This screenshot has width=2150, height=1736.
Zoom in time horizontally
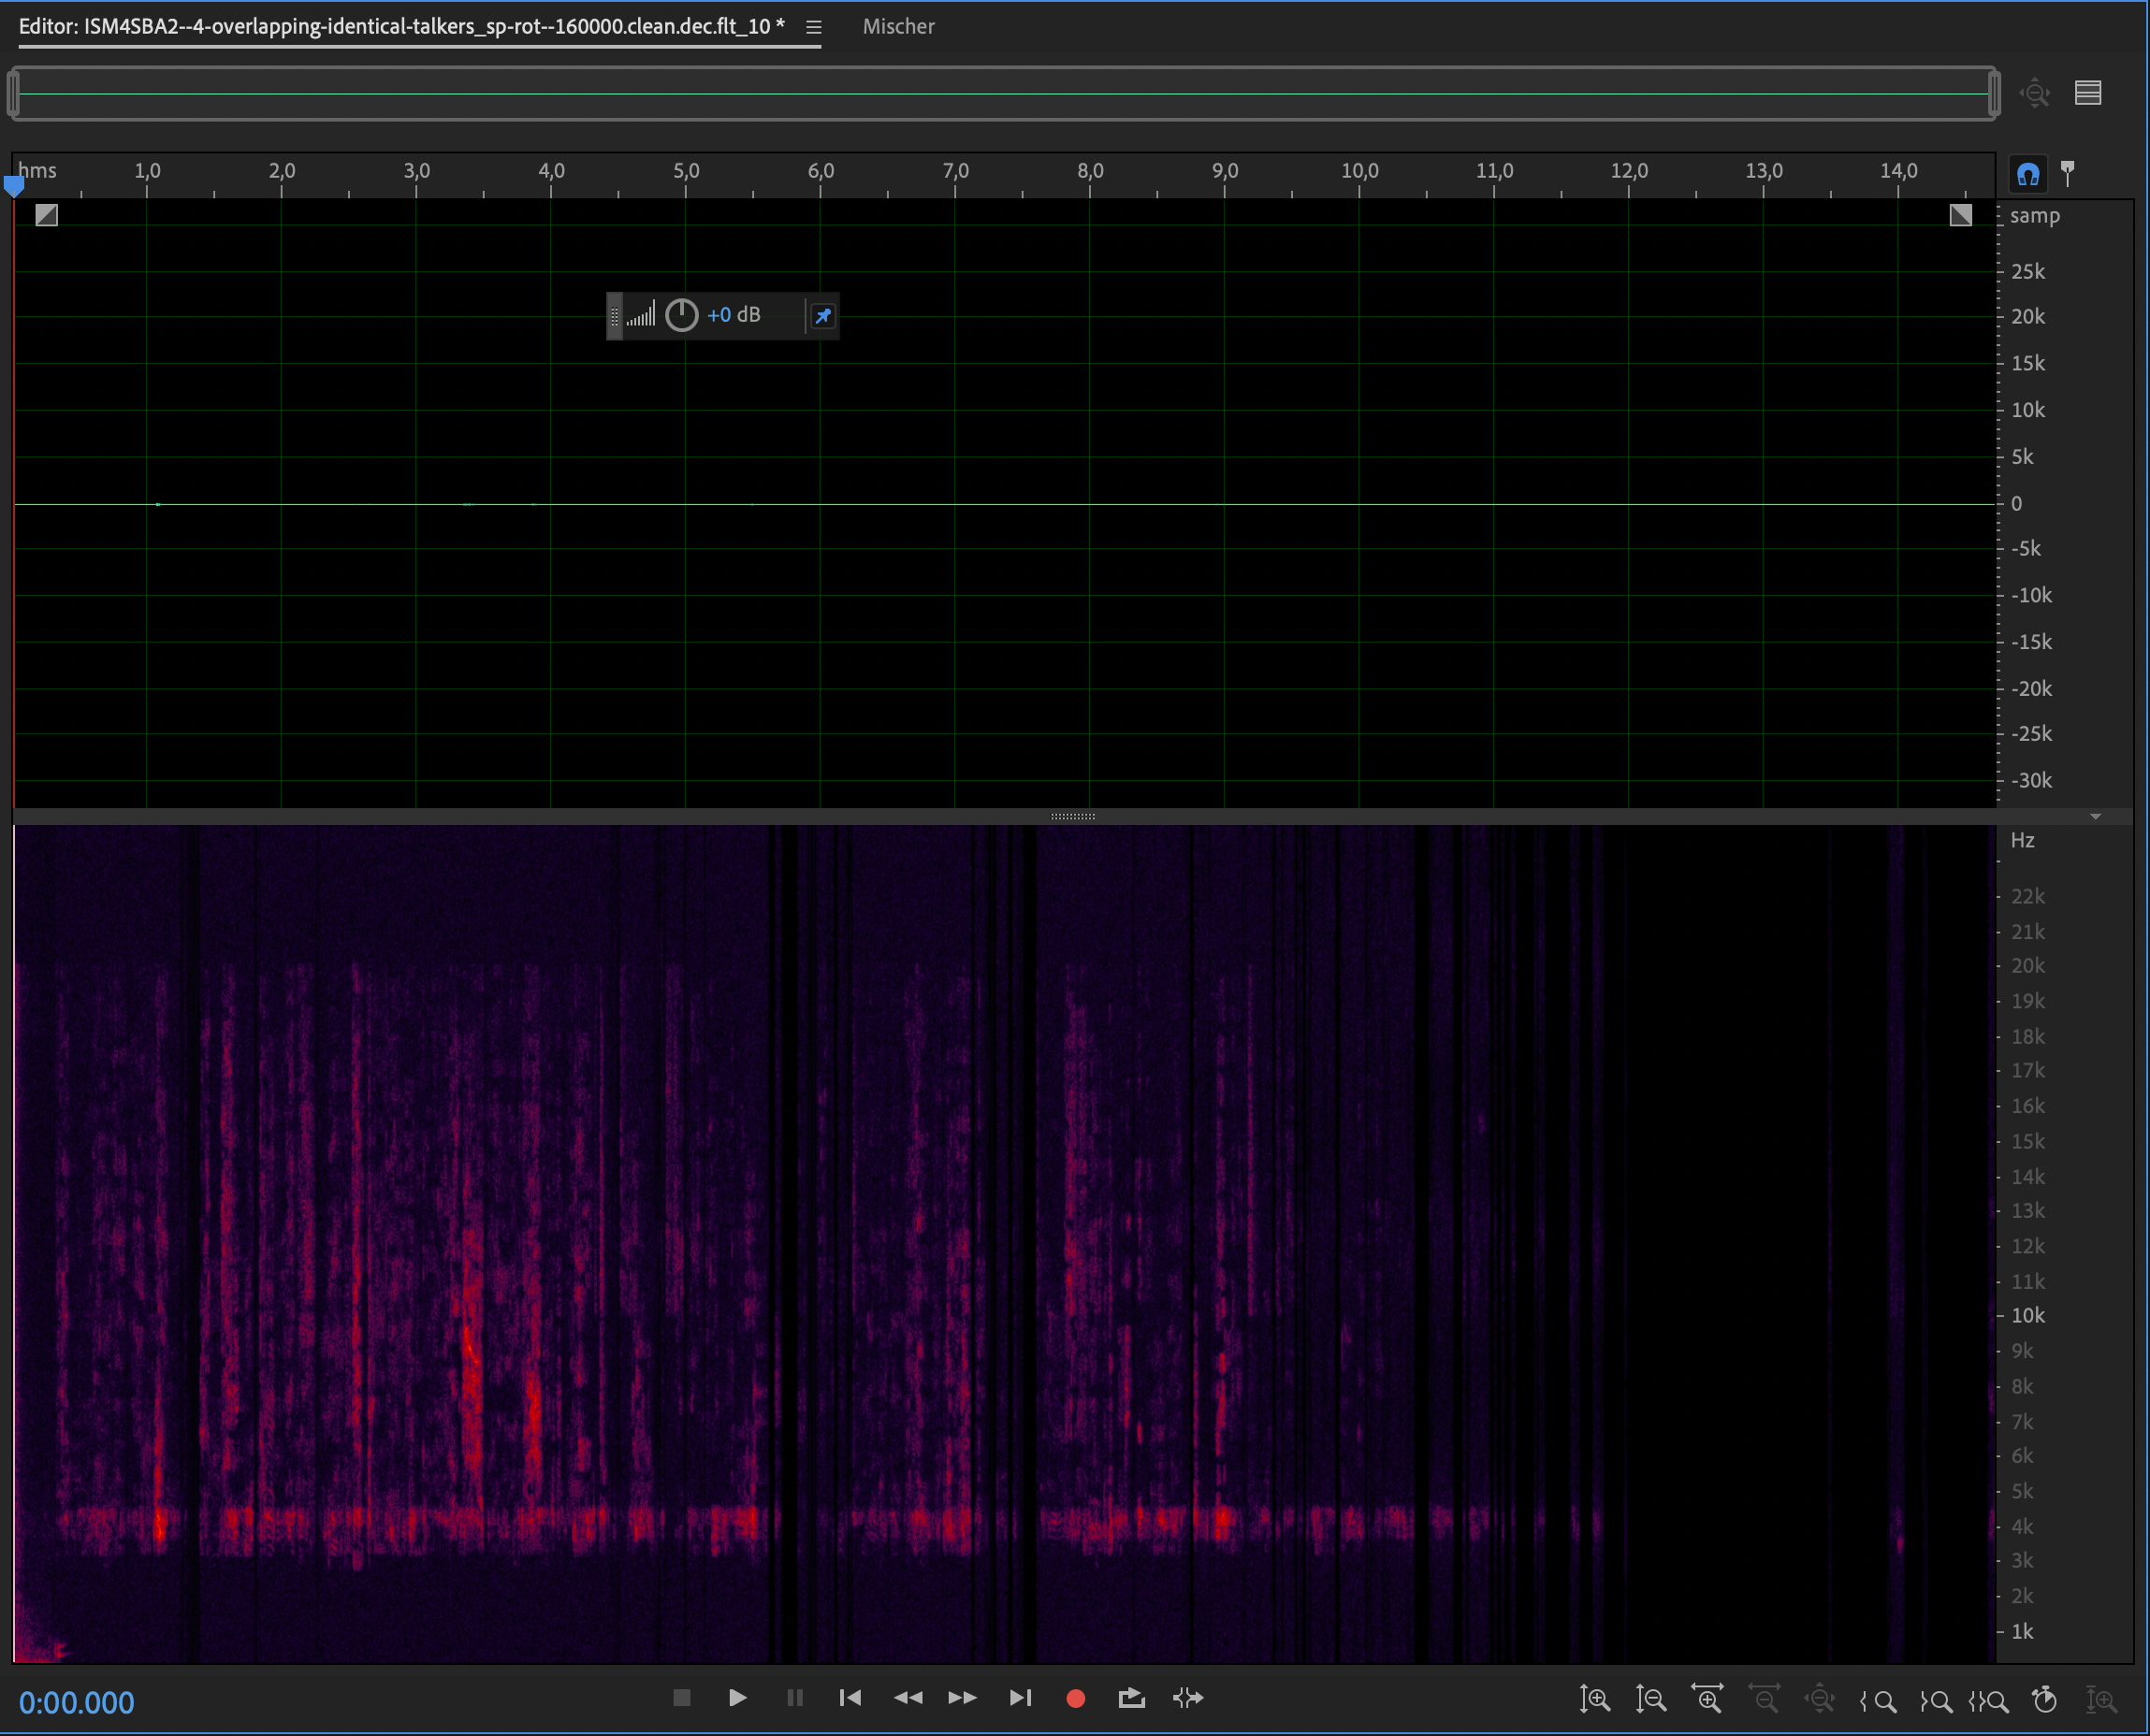1707,1699
